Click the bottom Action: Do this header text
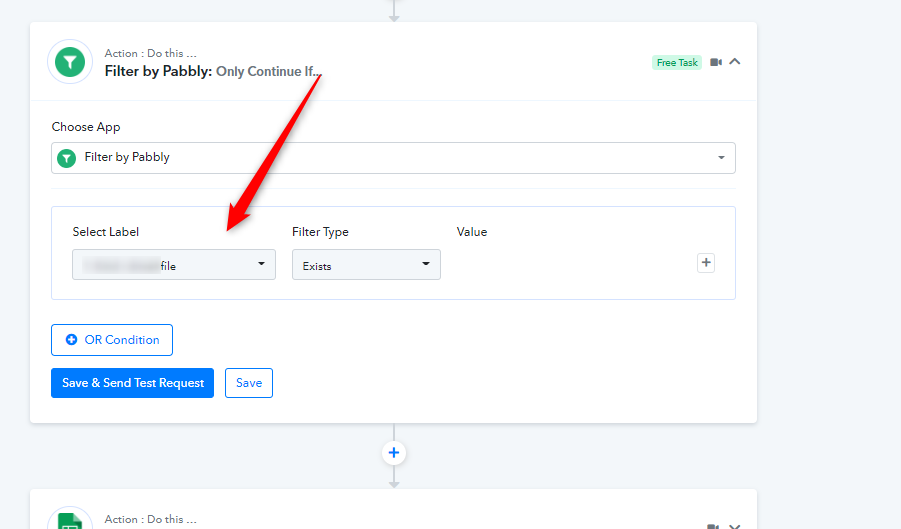 coord(151,519)
